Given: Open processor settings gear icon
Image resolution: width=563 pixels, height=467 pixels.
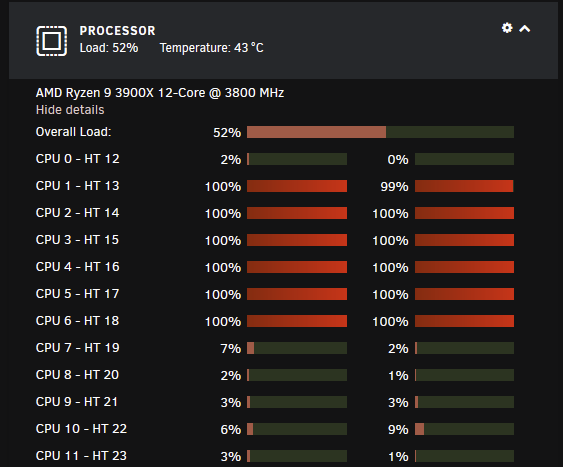Looking at the screenshot, I should pos(507,28).
